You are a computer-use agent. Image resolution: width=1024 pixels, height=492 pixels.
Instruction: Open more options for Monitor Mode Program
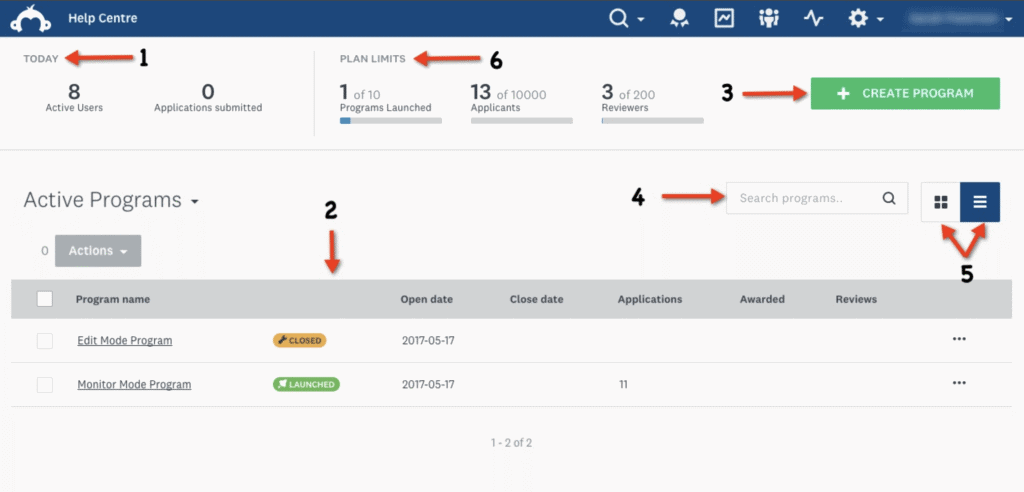pyautogui.click(x=959, y=383)
